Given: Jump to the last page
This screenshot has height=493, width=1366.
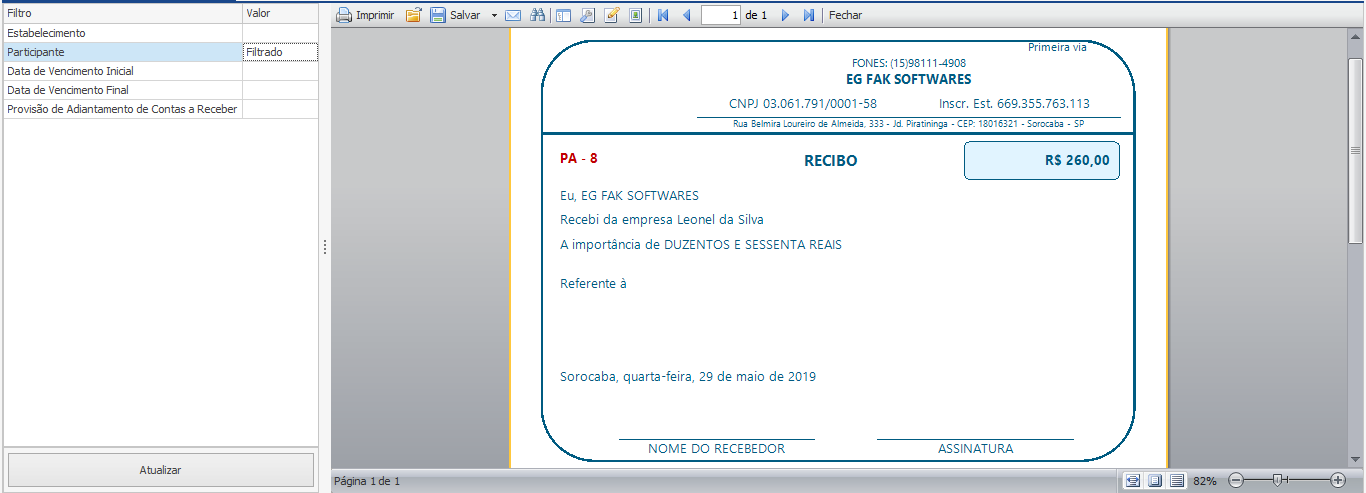Looking at the screenshot, I should tap(809, 15).
